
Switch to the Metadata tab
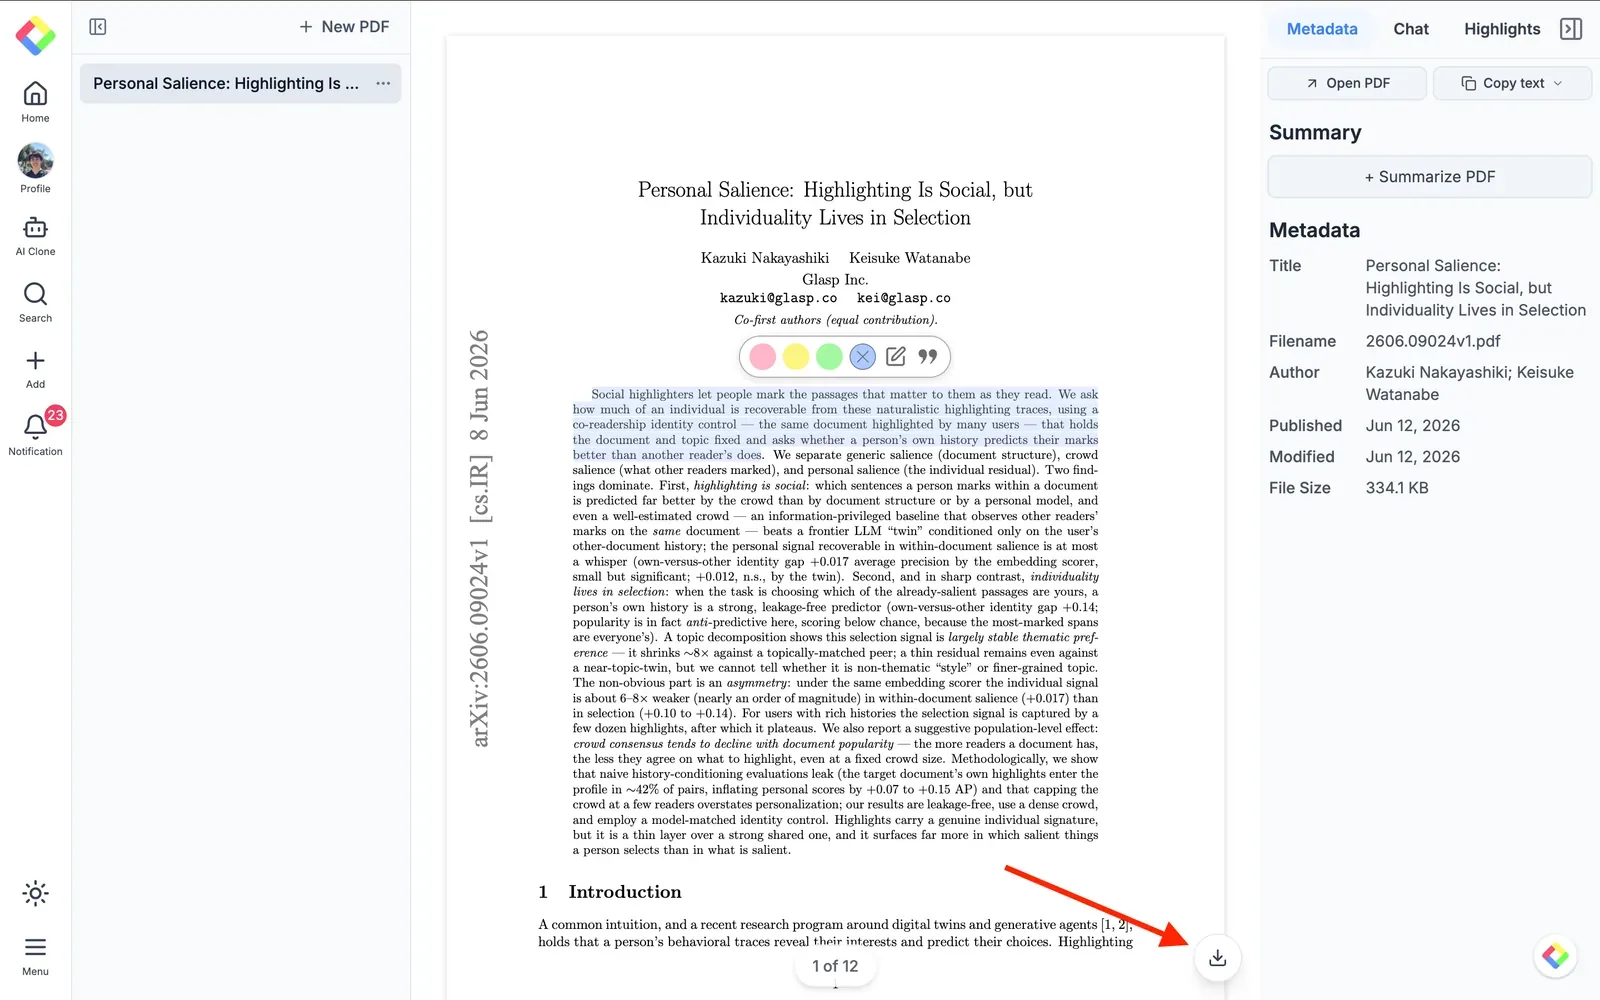[1322, 29]
